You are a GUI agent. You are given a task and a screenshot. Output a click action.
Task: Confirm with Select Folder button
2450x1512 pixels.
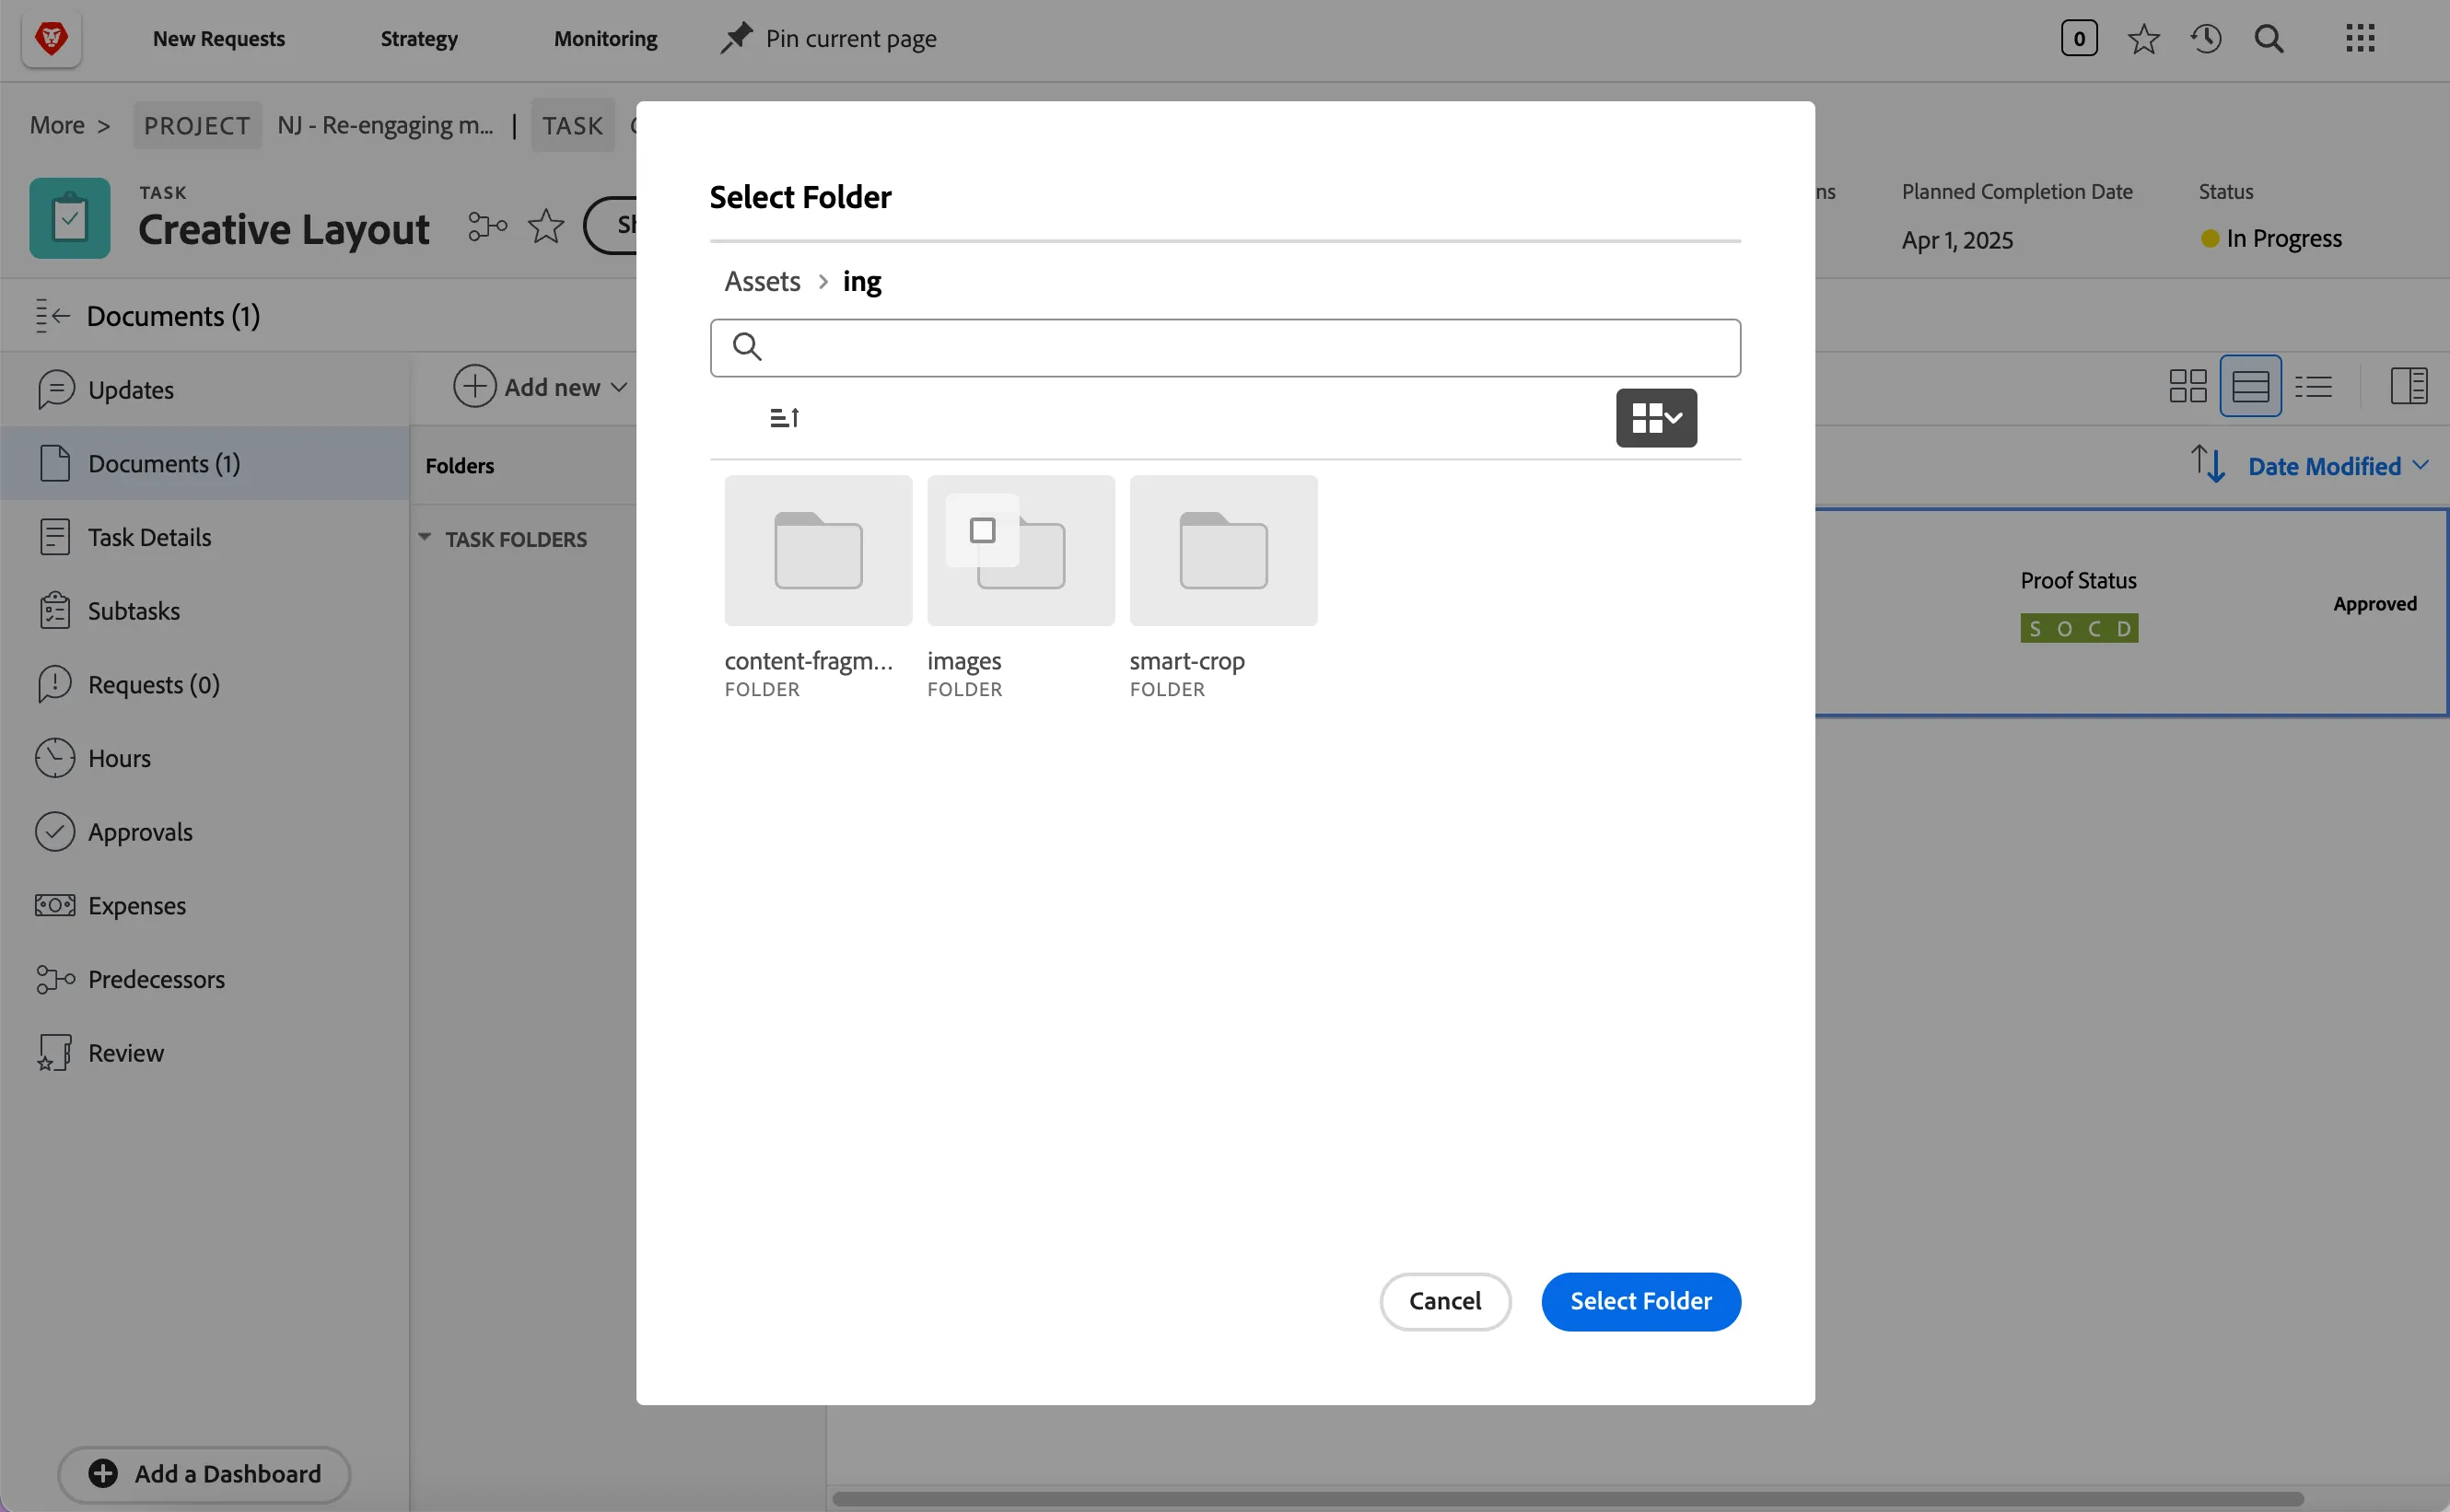coord(1640,1301)
